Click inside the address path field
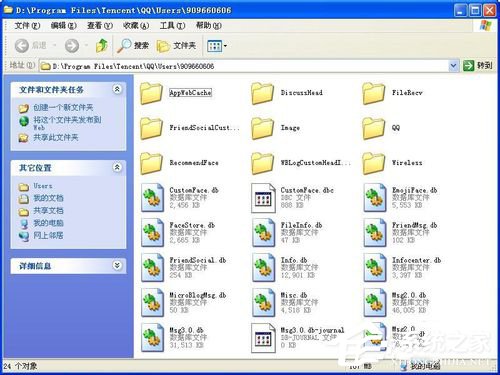This screenshot has width=500, height=375. pos(245,66)
